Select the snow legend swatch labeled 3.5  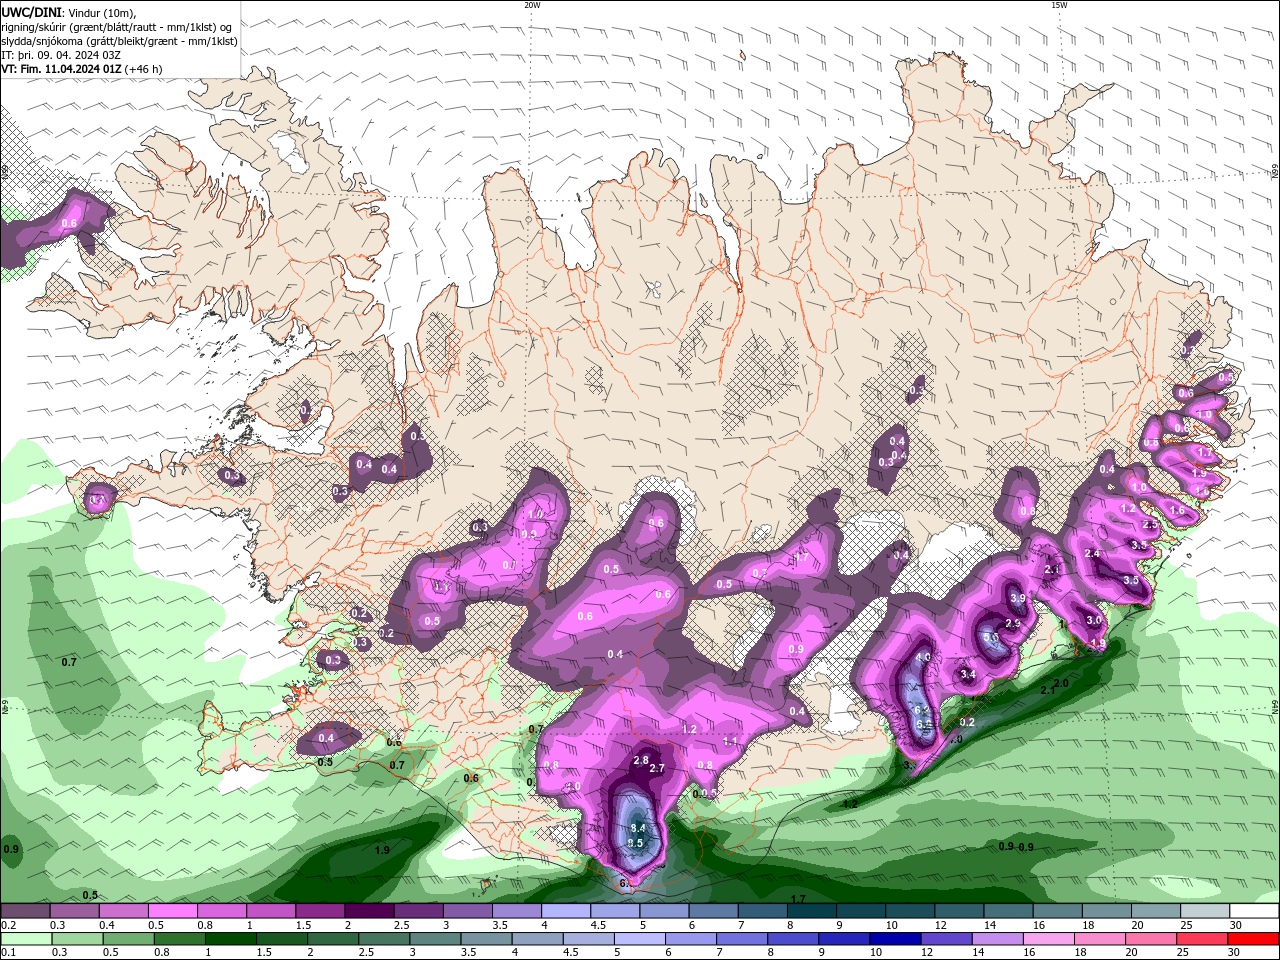pos(517,911)
